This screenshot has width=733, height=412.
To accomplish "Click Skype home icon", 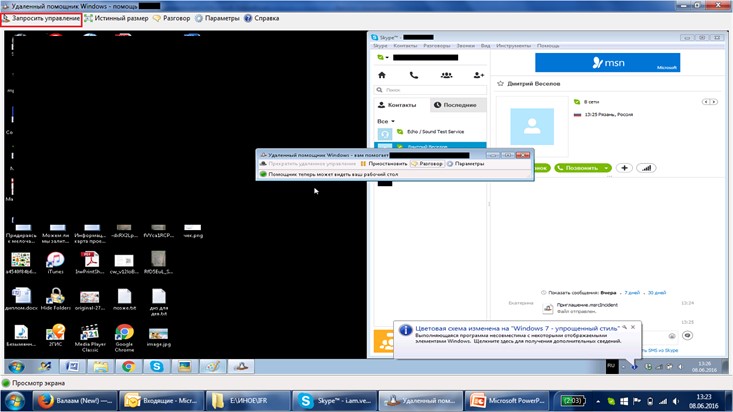I will click(382, 75).
